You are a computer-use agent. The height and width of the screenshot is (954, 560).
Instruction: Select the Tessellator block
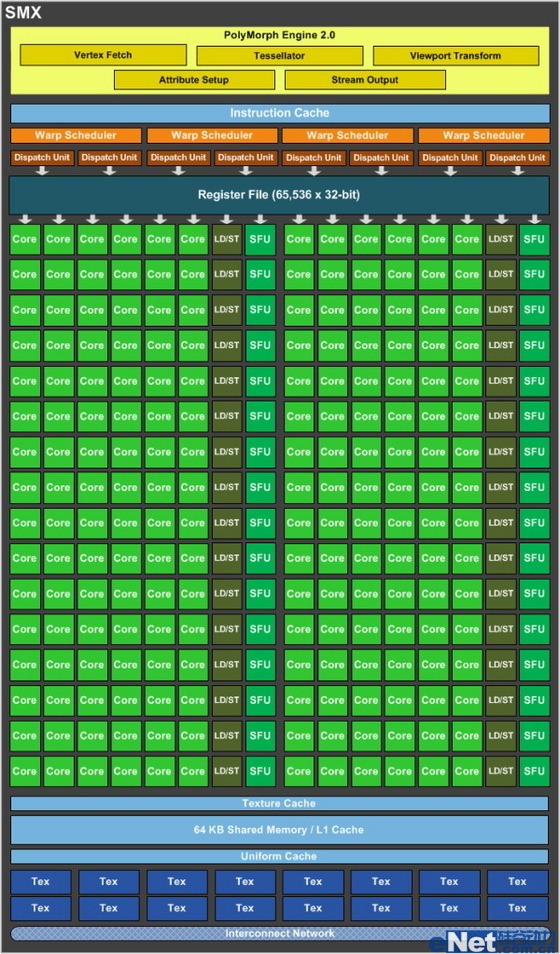(x=279, y=55)
